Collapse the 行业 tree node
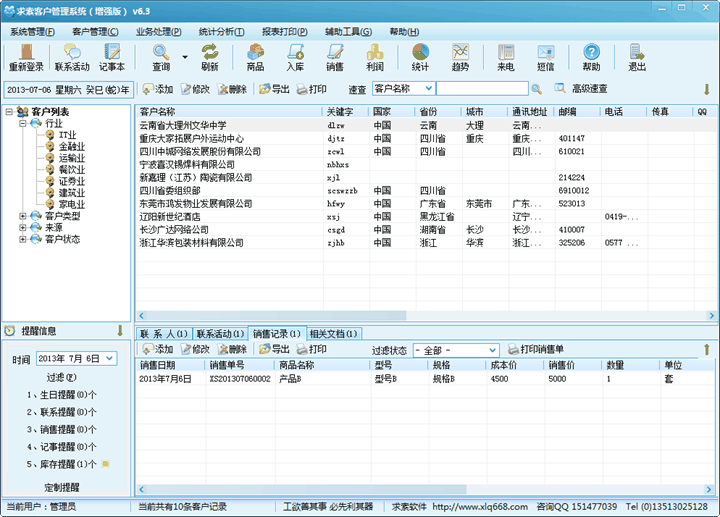 [x=23, y=123]
